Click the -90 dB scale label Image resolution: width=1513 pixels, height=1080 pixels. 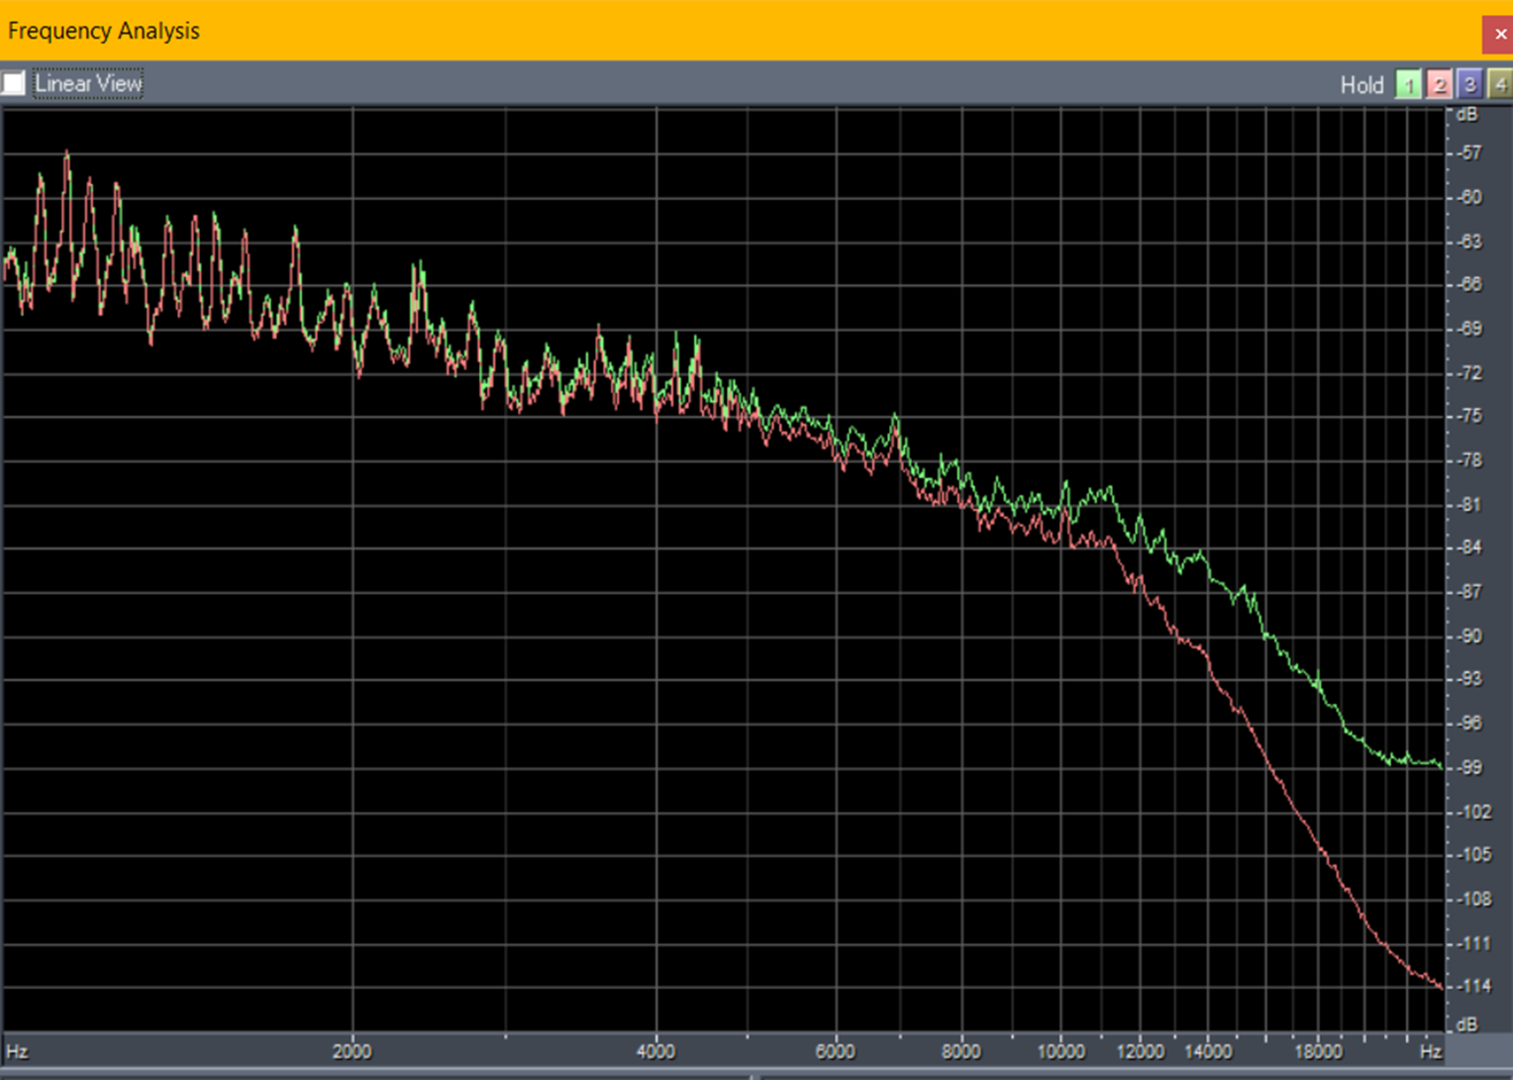tap(1469, 636)
